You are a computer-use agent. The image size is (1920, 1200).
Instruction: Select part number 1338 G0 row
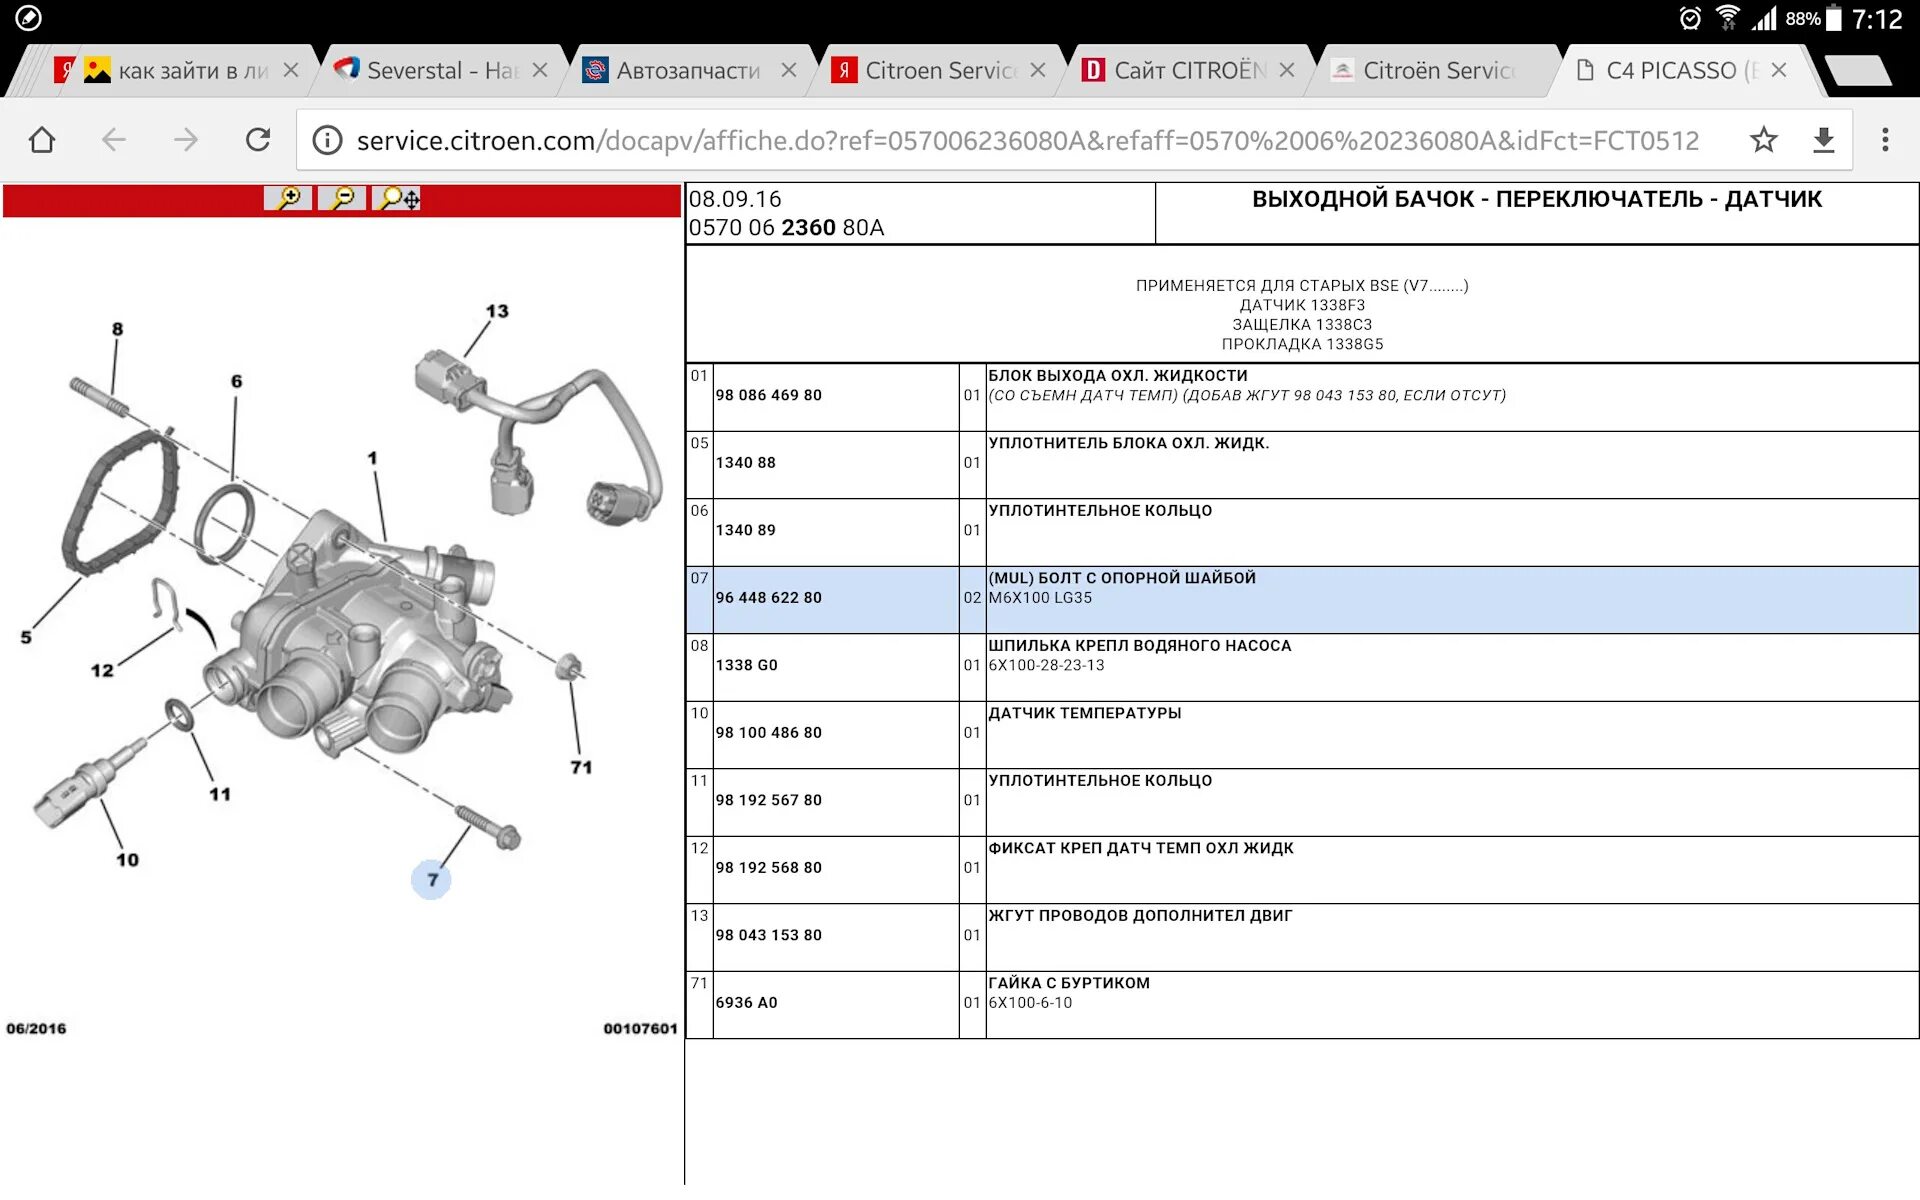click(x=746, y=665)
